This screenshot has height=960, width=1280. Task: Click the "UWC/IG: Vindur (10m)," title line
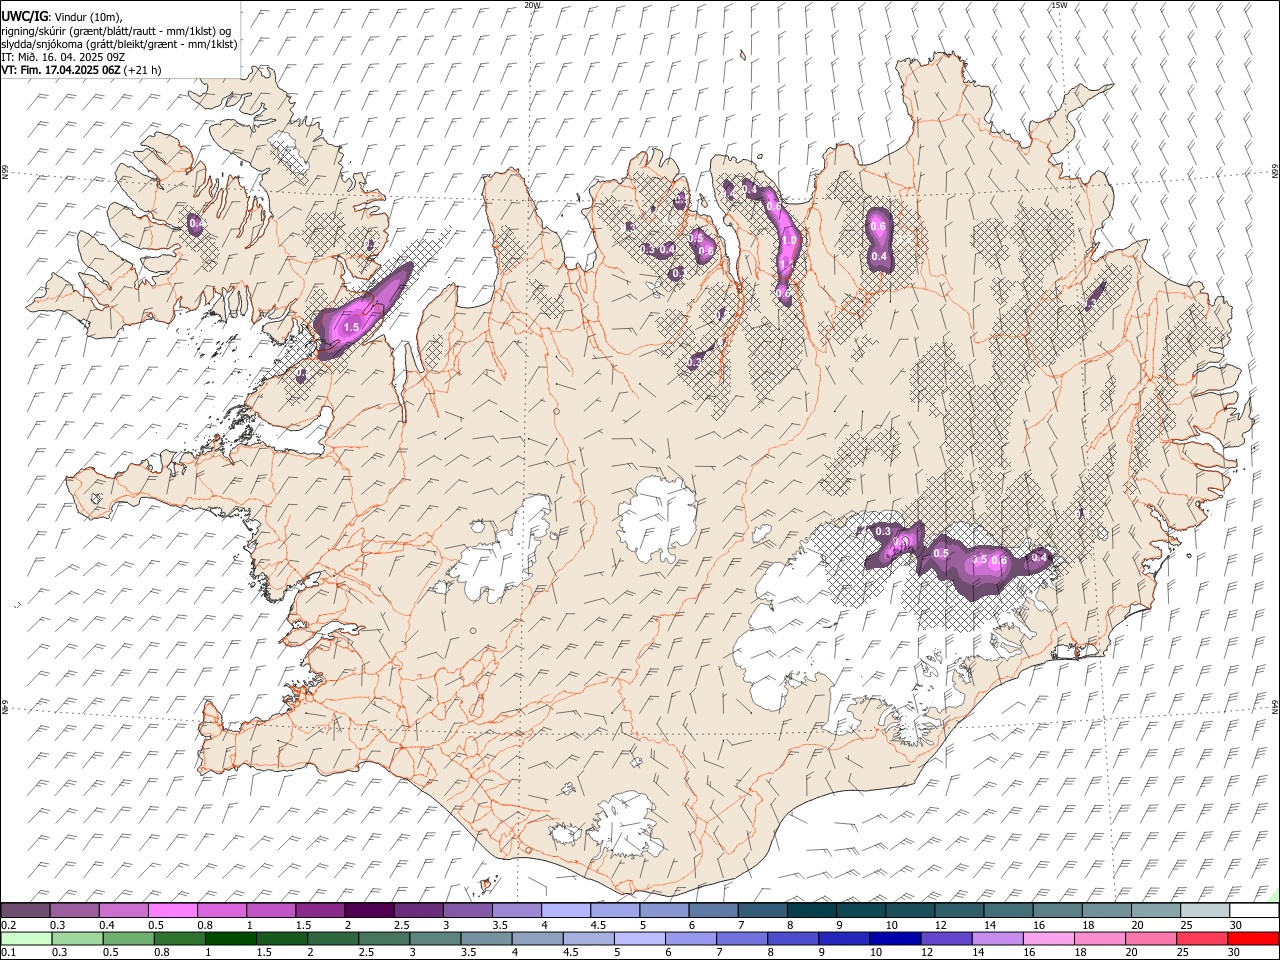62,17
